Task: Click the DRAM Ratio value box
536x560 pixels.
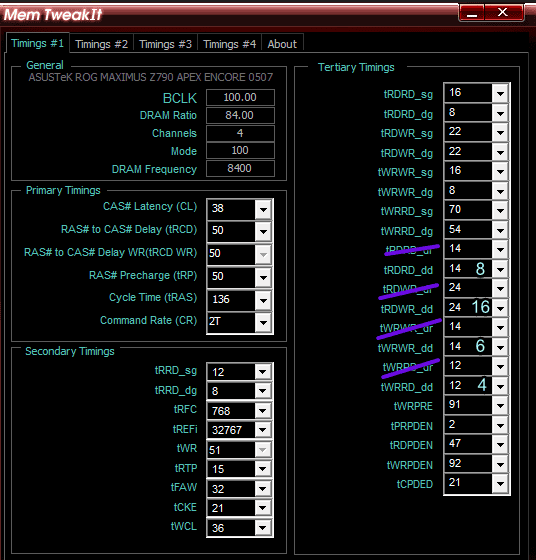Action: tap(240, 115)
